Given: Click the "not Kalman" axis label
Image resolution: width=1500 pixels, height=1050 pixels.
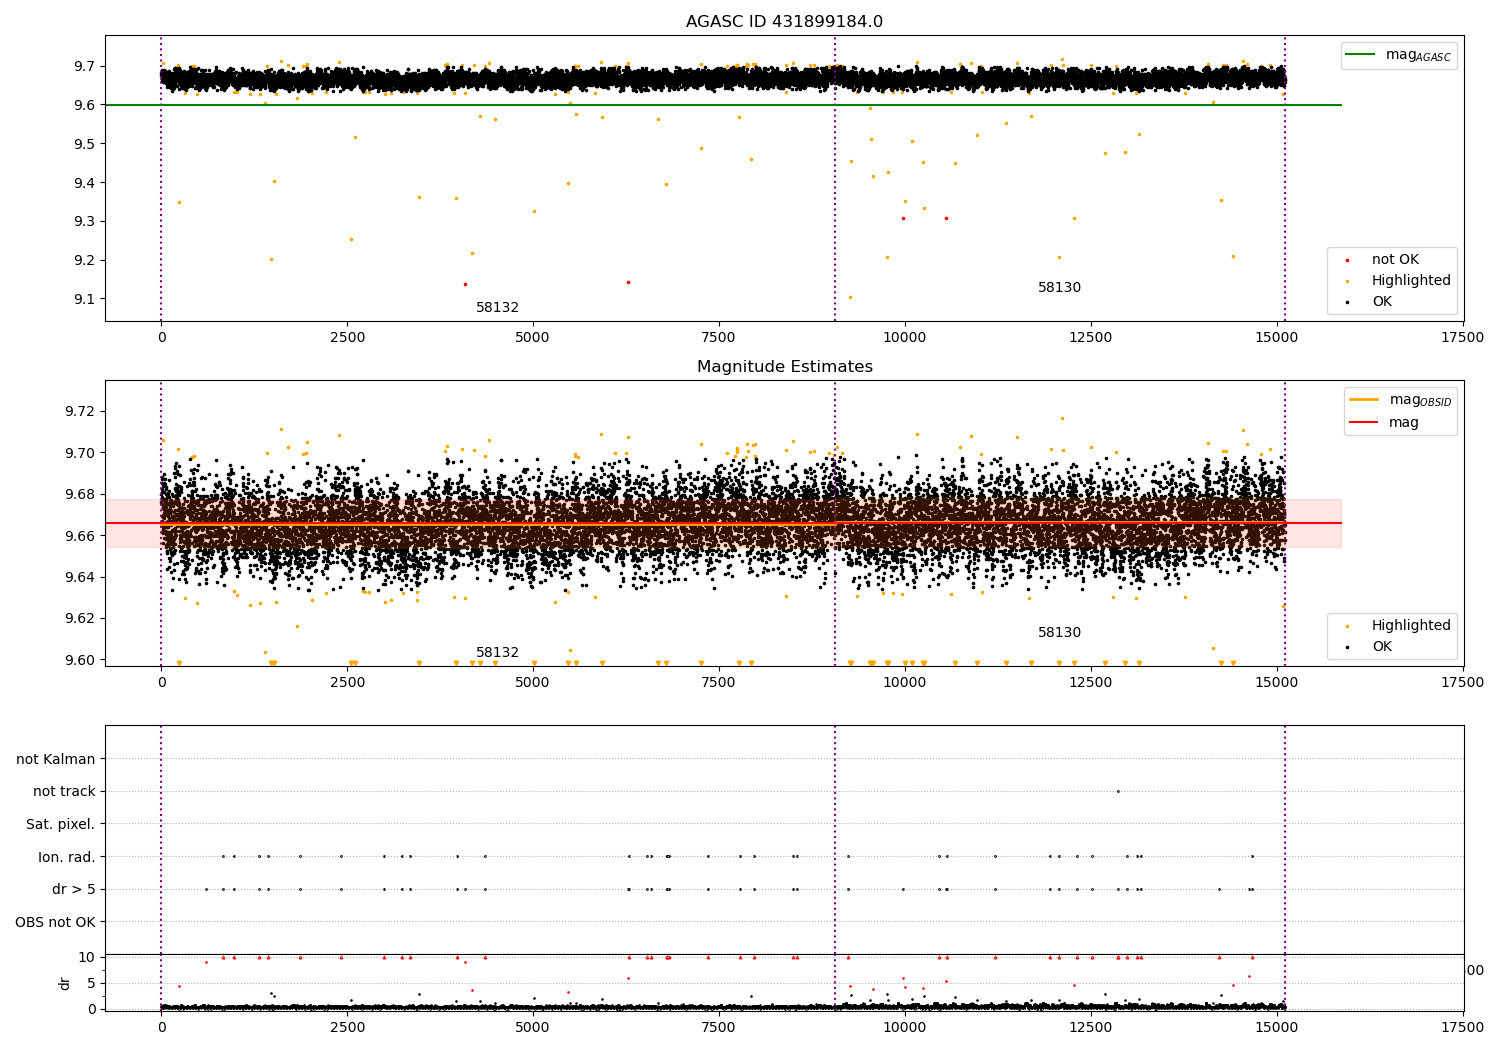Looking at the screenshot, I should point(56,759).
